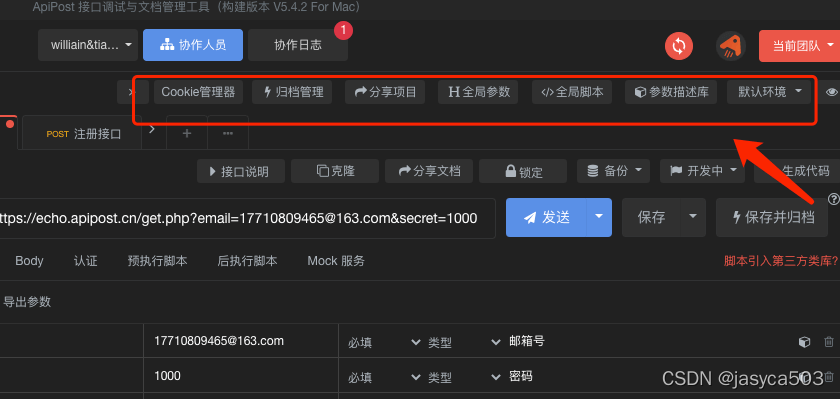Open the 保存 button dropdown arrow
Viewport: 840px width, 399px height.
coord(693,217)
